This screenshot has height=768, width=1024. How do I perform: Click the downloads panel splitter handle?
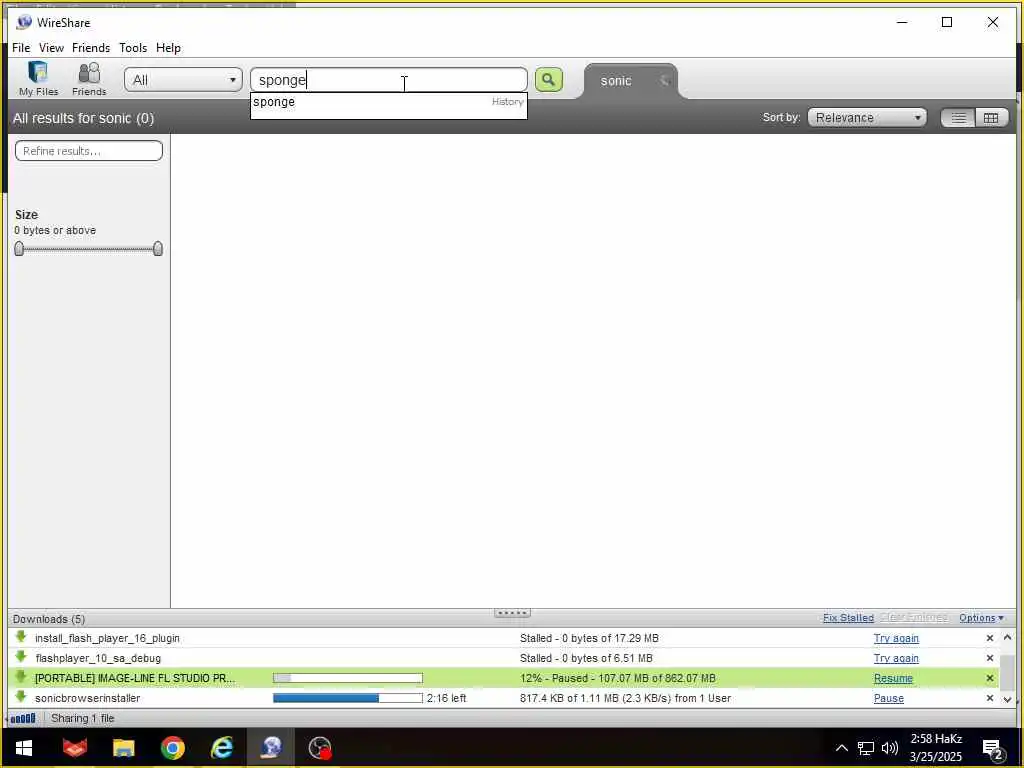coord(512,613)
